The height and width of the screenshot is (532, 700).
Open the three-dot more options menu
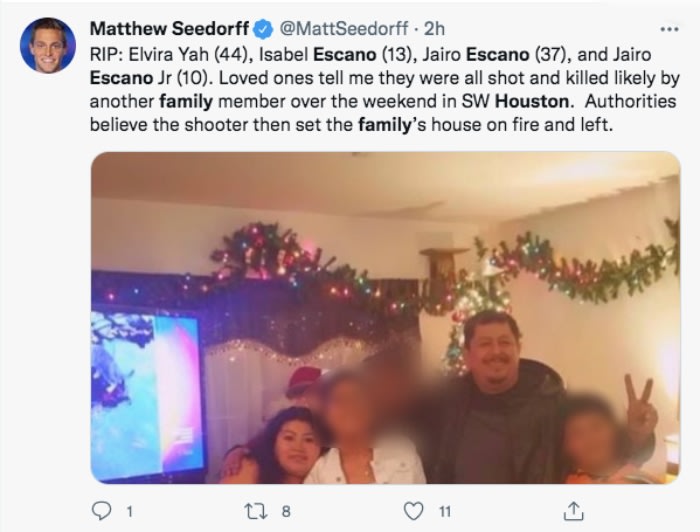coord(669,29)
